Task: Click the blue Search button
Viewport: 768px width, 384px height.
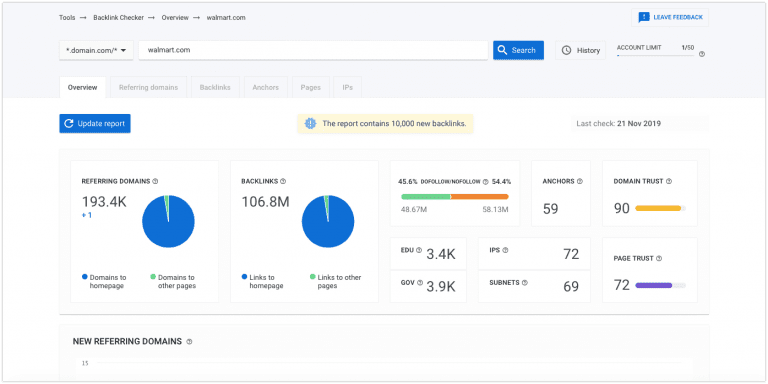Action: [x=518, y=50]
